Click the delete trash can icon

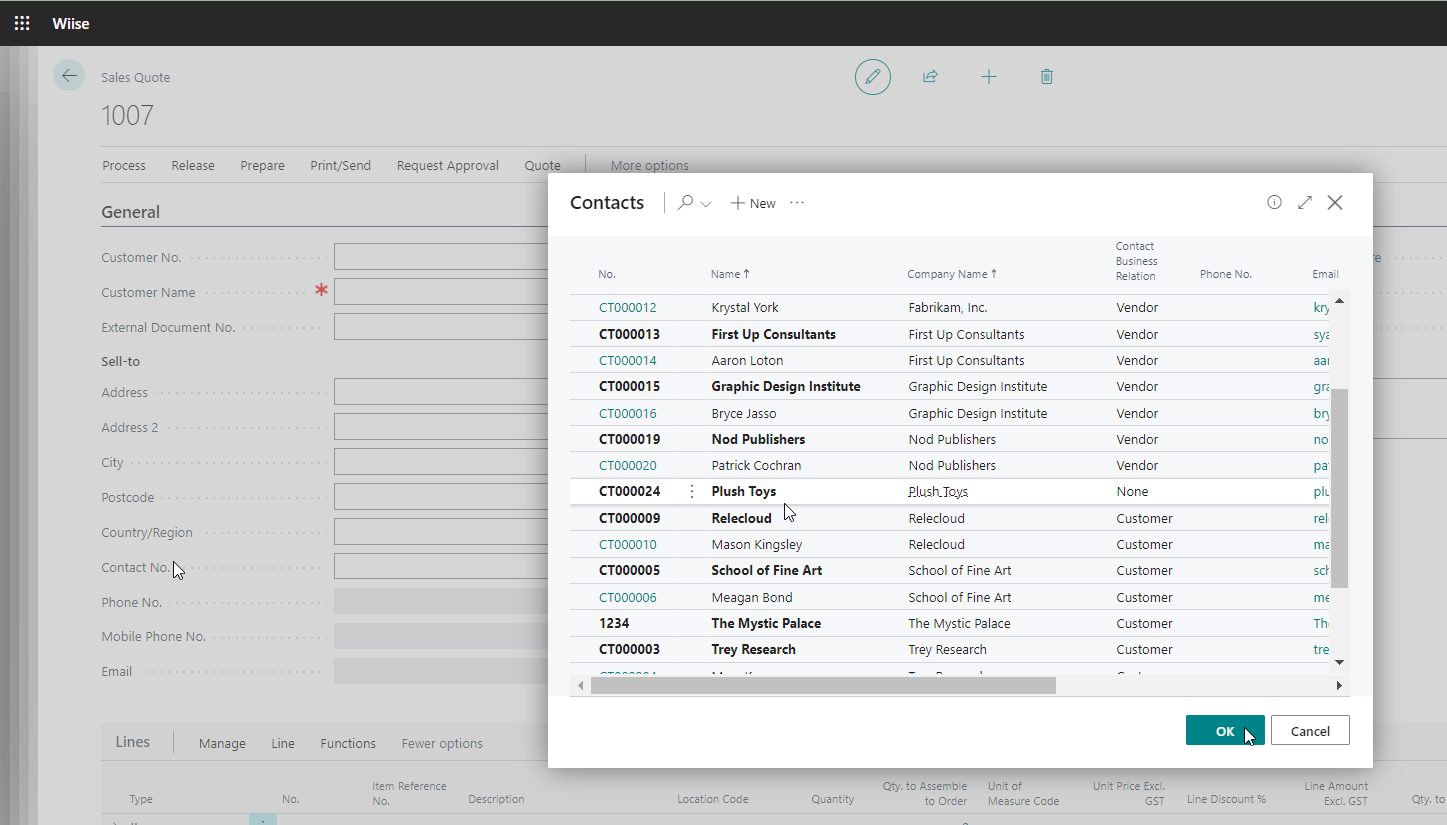pos(1047,77)
